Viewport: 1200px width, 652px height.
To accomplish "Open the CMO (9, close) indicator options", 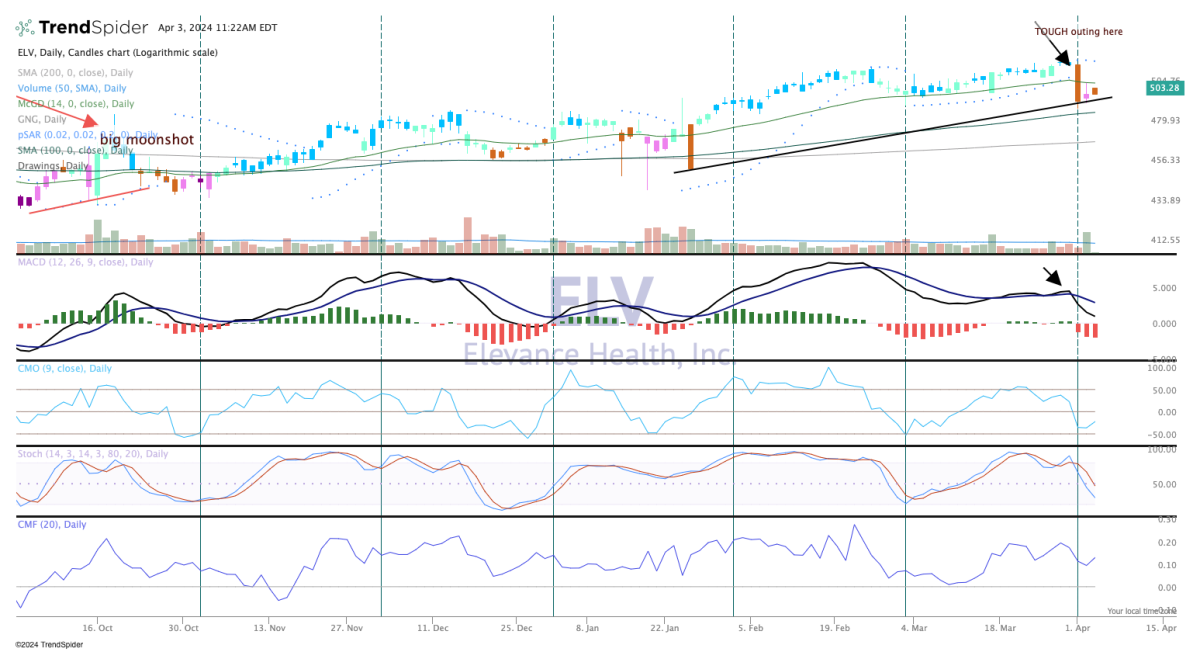I will point(65,368).
